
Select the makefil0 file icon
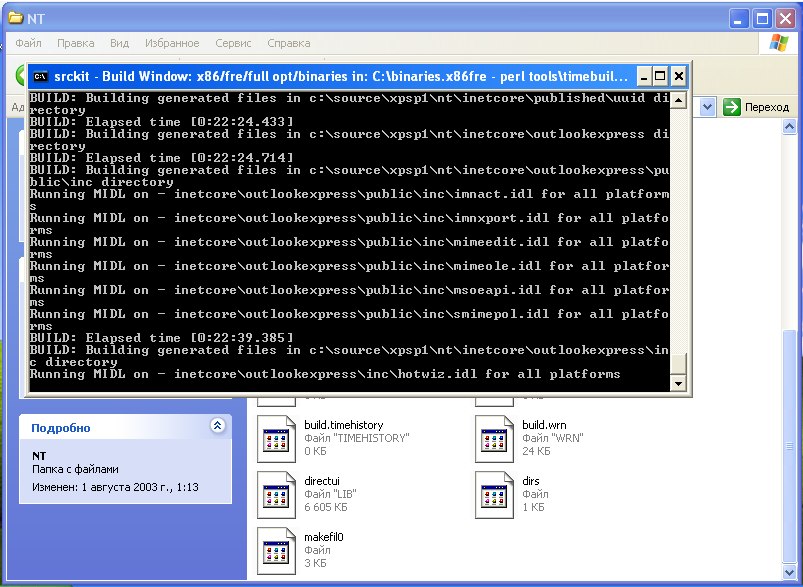coord(277,551)
